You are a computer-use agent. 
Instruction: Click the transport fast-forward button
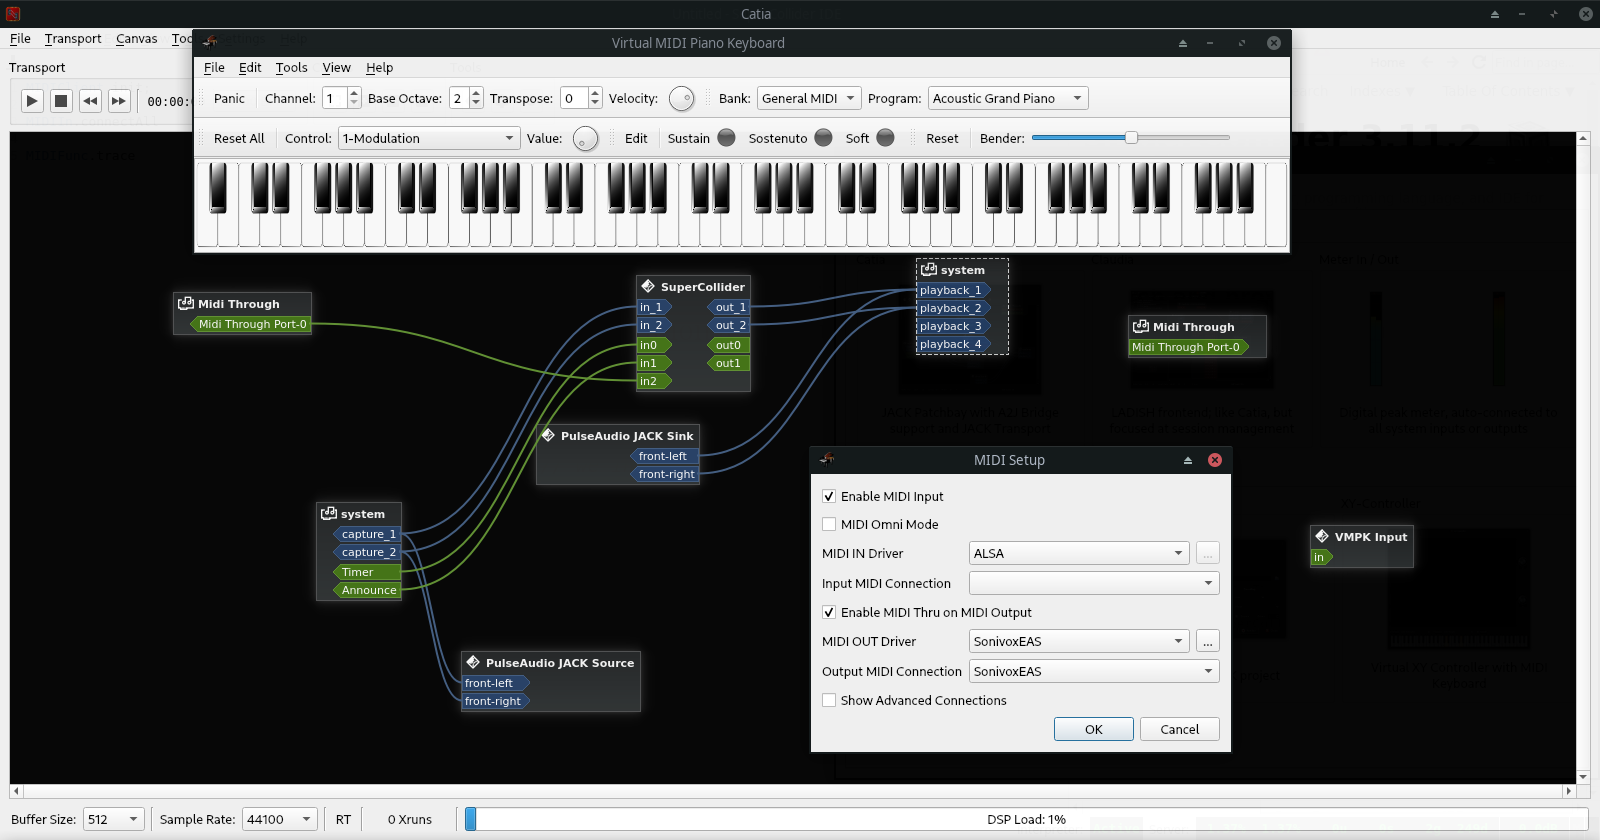coord(119,100)
